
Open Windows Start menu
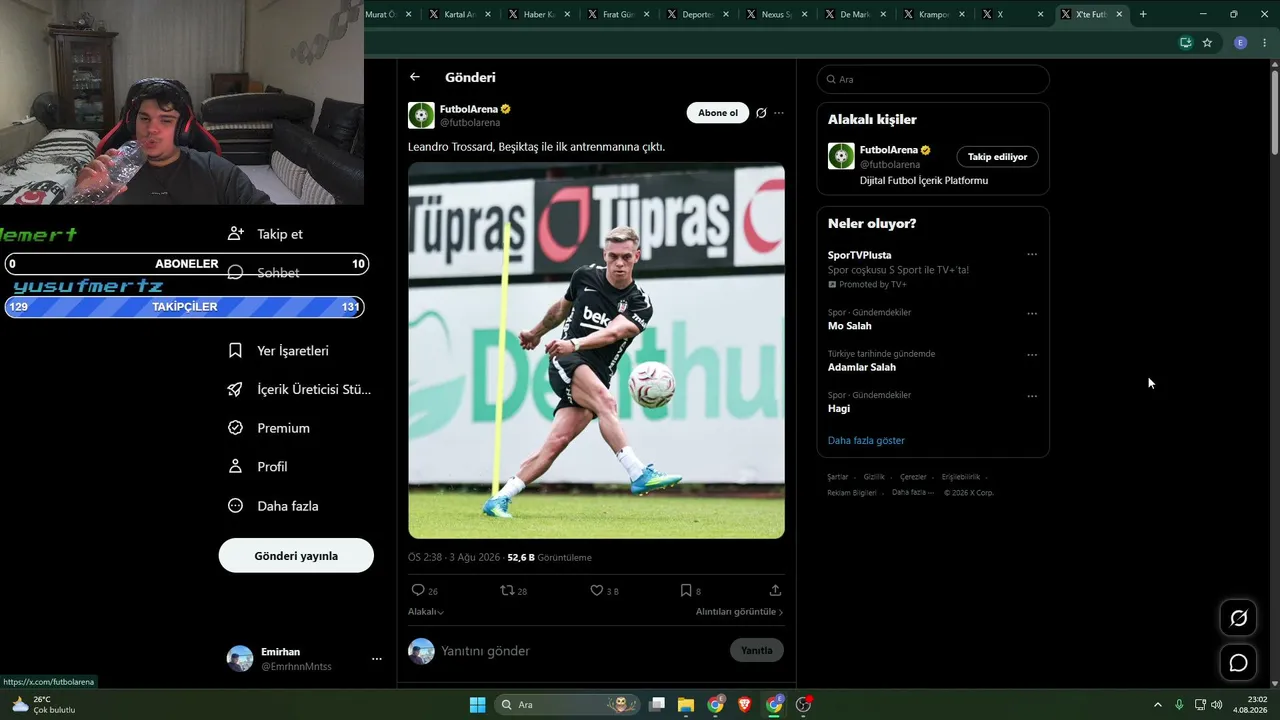(x=477, y=705)
